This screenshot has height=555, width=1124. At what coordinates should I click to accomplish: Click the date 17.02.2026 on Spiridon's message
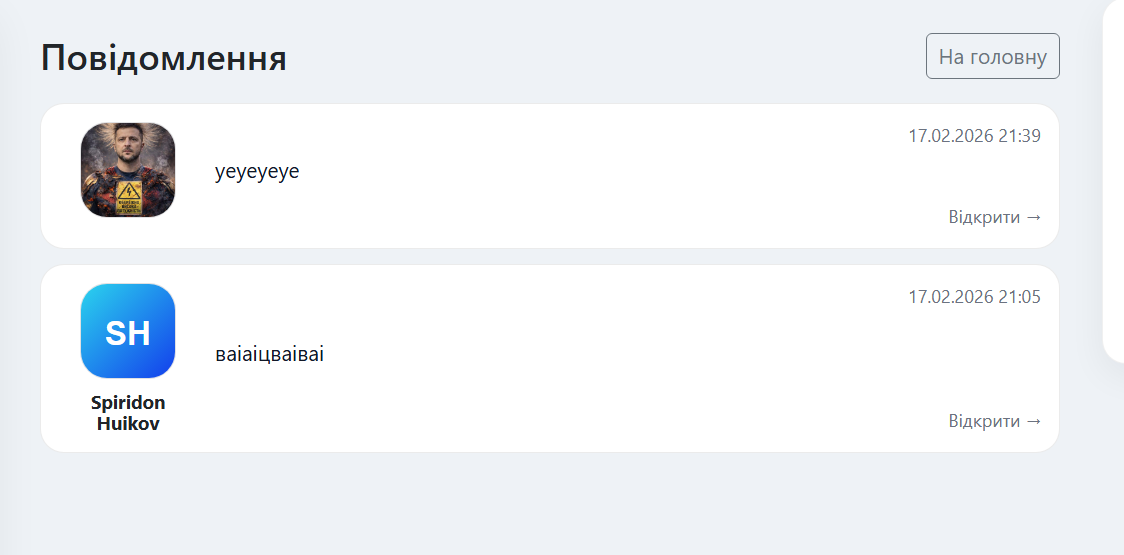[x=950, y=297]
